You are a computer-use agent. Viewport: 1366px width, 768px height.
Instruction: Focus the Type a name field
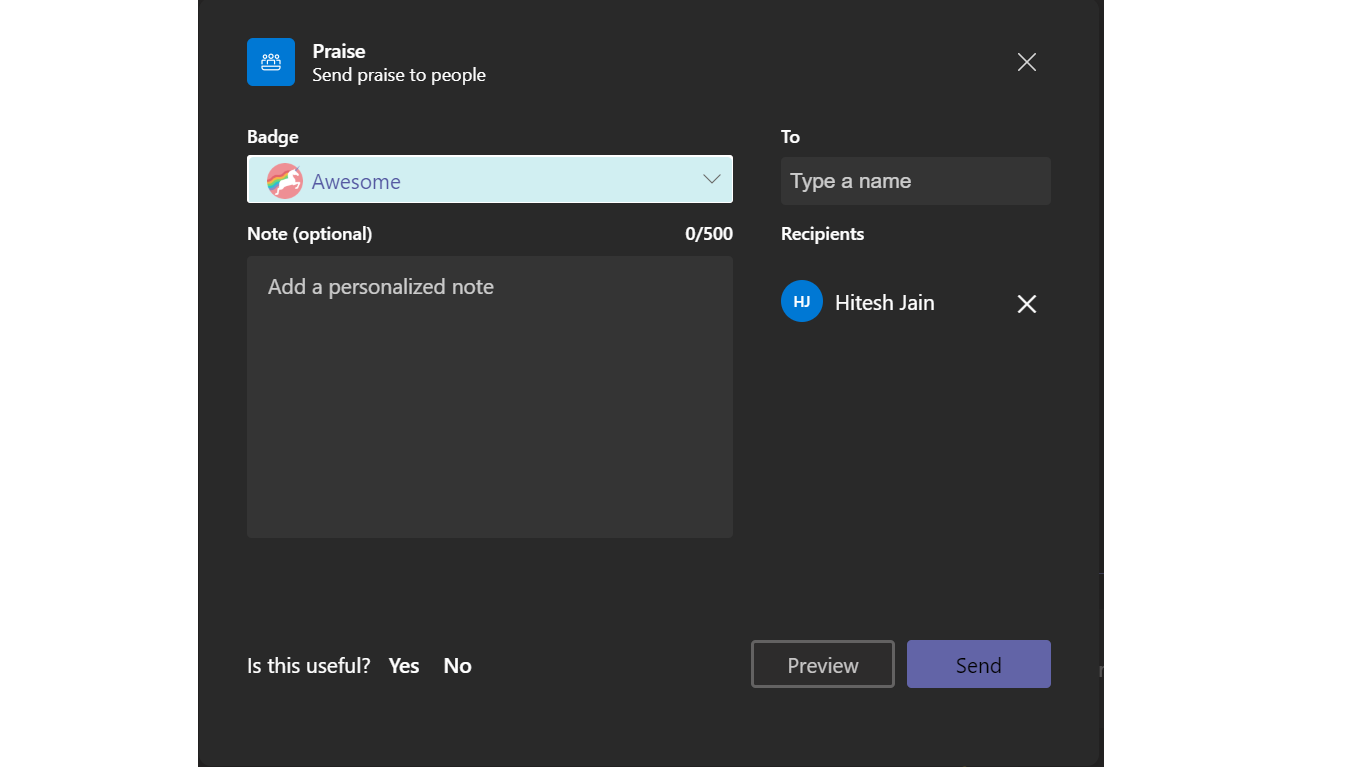[915, 181]
